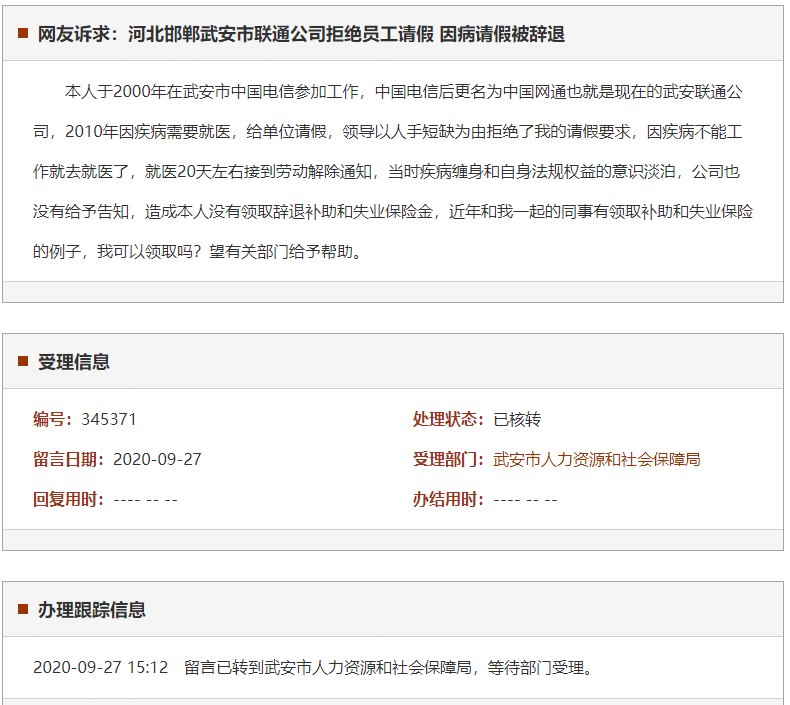790x705 pixels.
Task: Click the red square bullet beside 受理信息
Action: (x=23, y=361)
